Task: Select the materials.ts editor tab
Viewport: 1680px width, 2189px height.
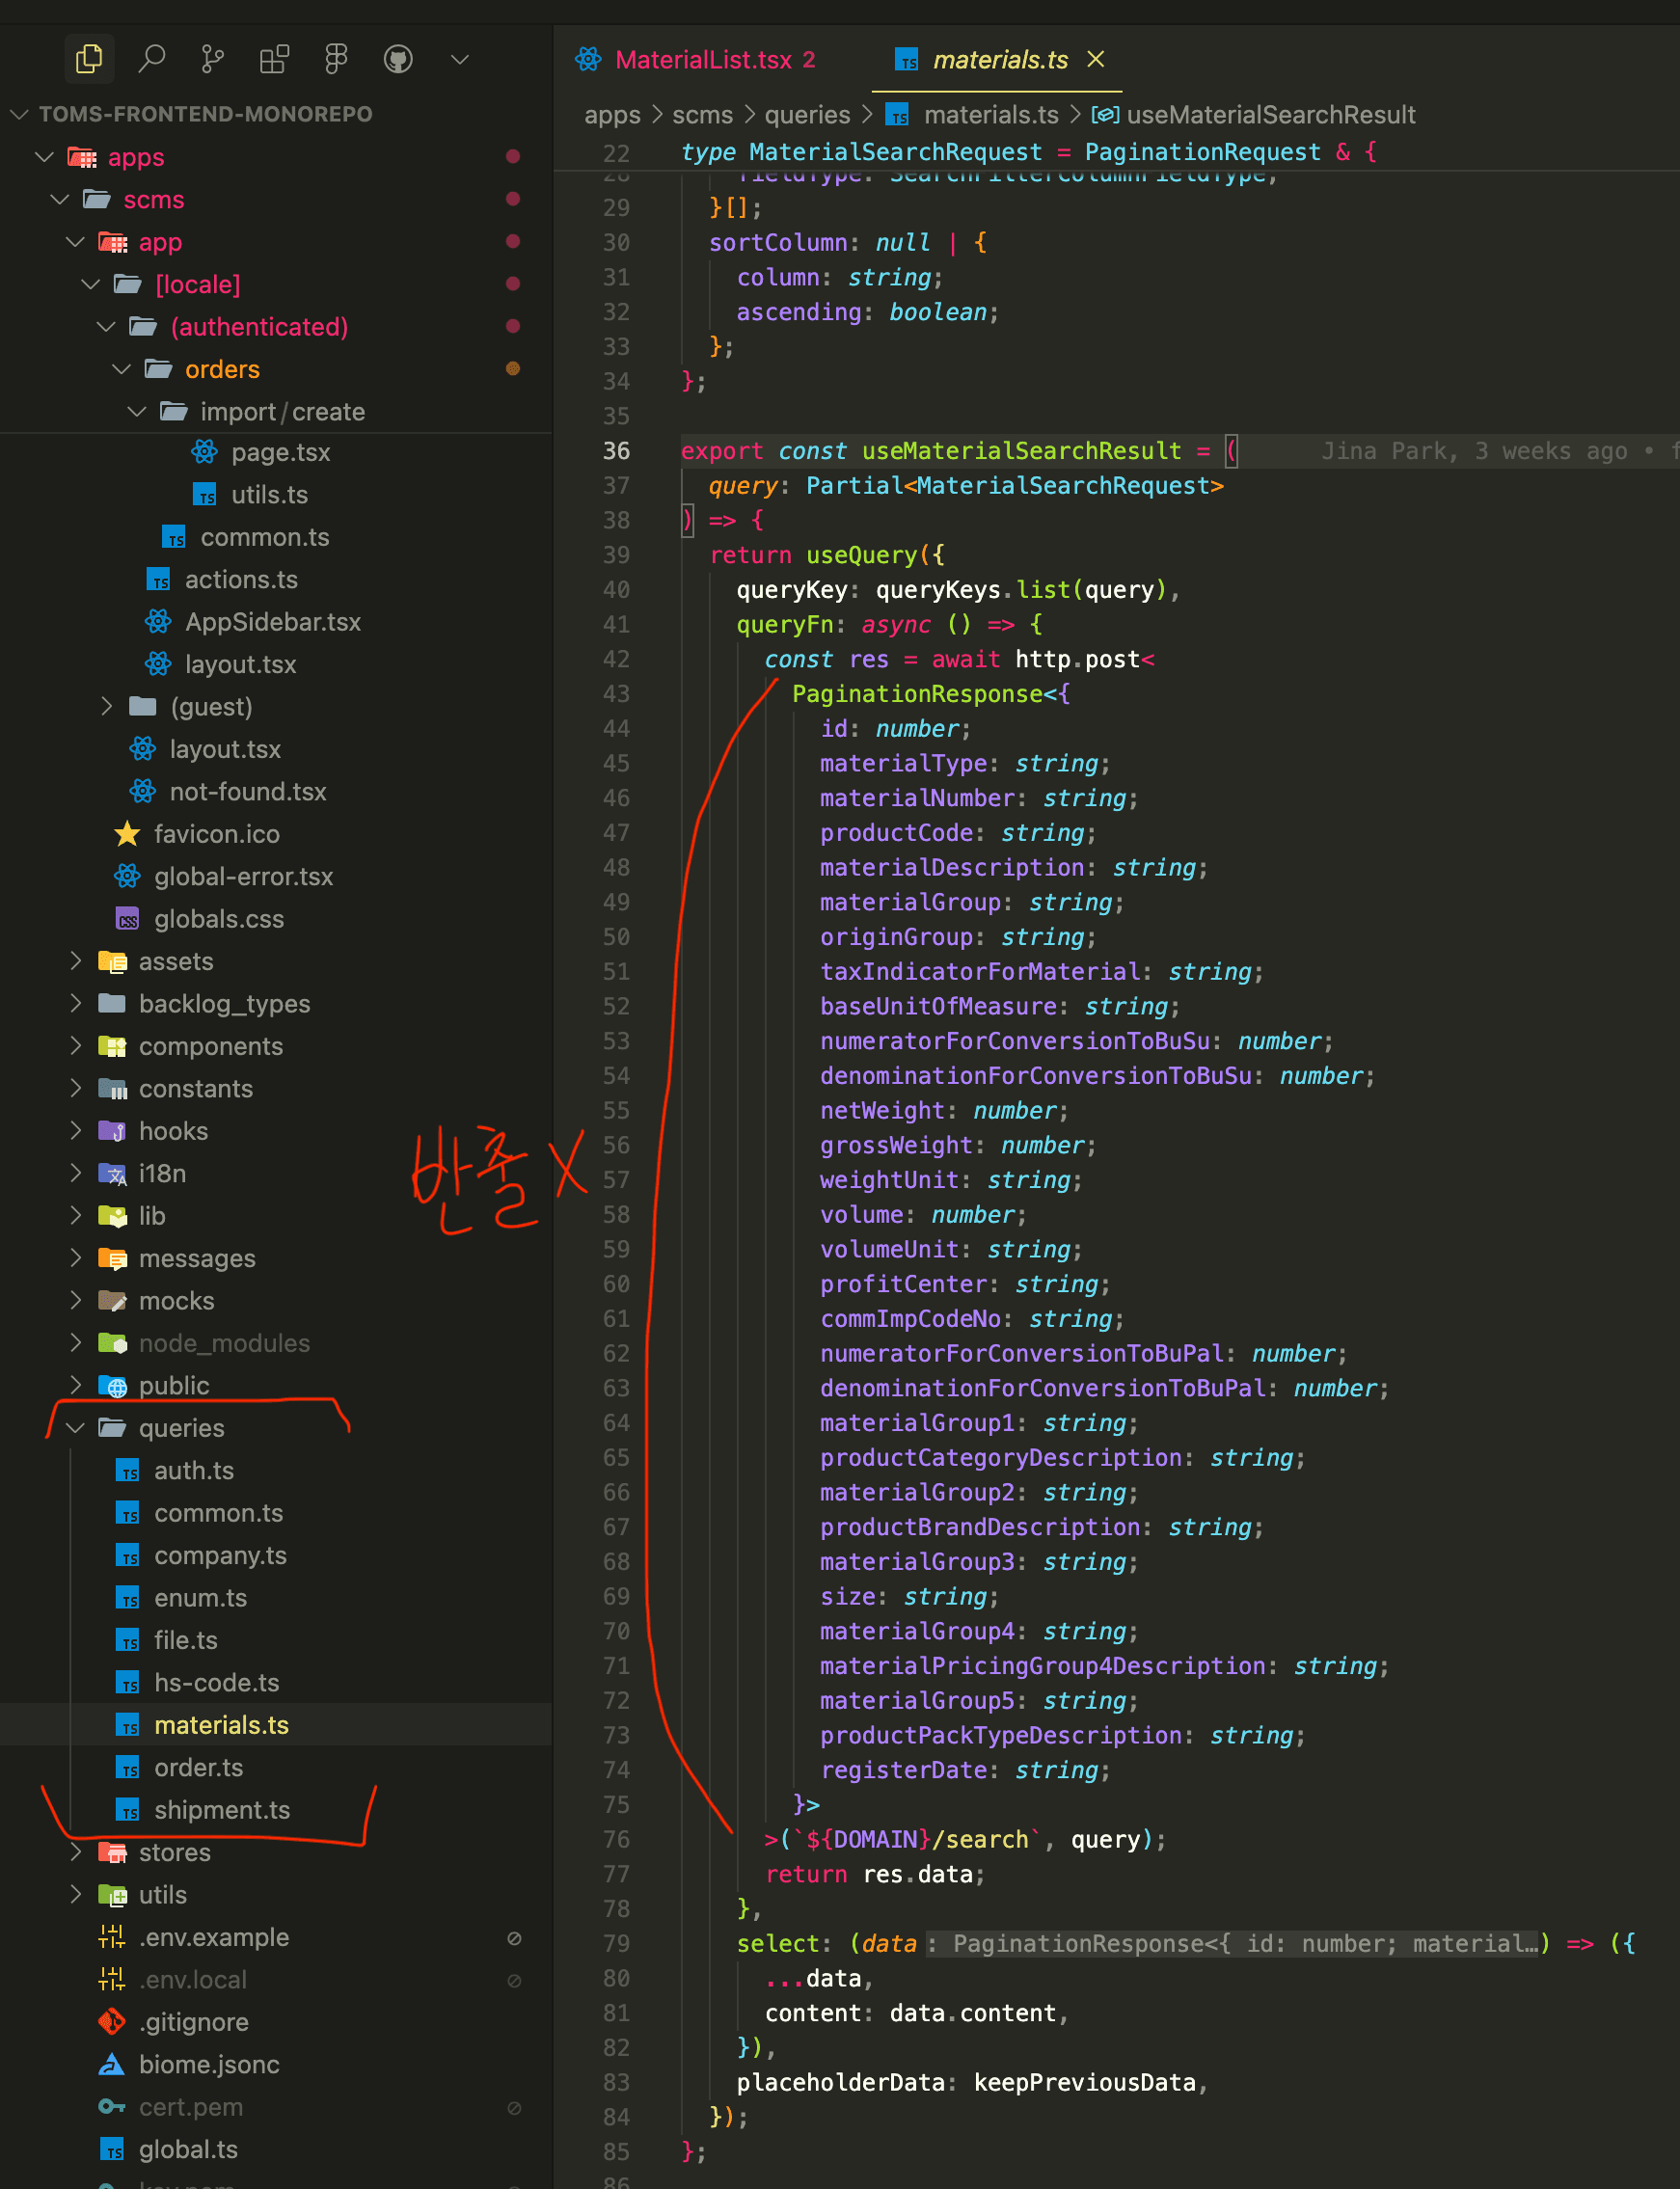Action: 999,60
